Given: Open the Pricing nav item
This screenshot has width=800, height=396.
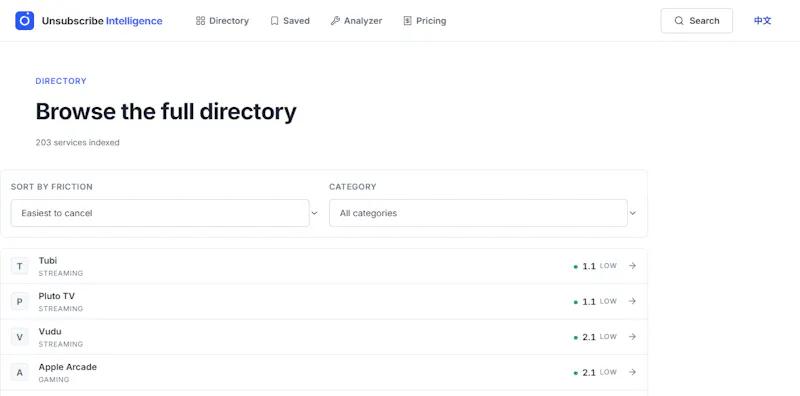Looking at the screenshot, I should [424, 21].
